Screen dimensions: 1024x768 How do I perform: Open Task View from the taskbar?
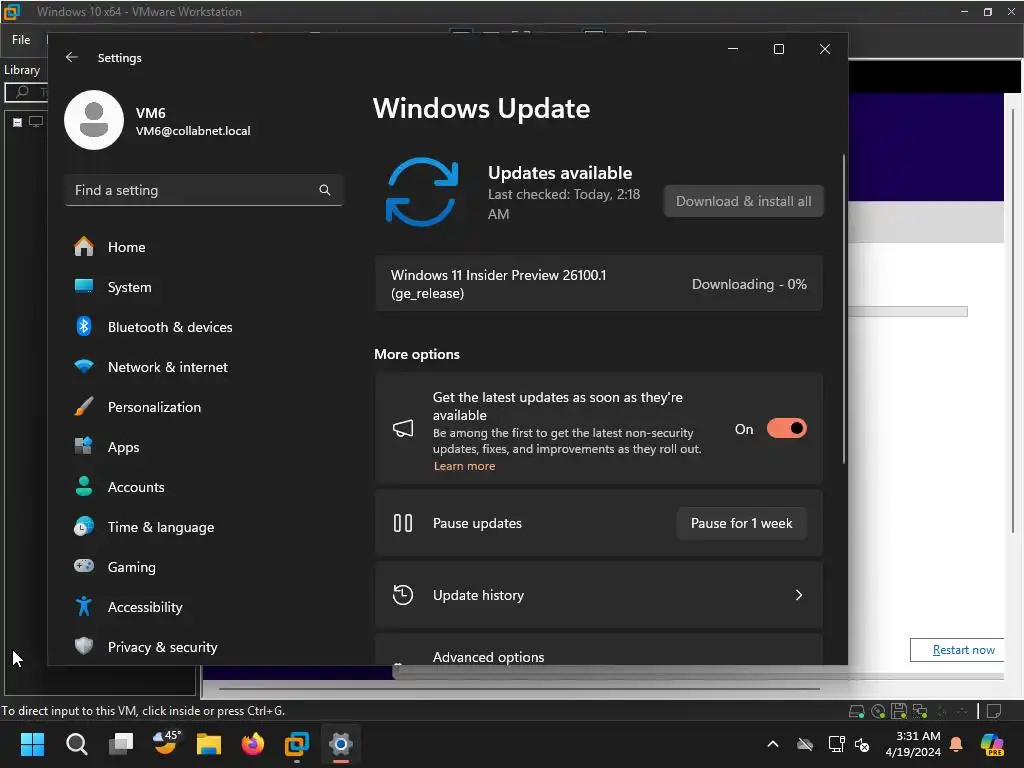coord(121,744)
